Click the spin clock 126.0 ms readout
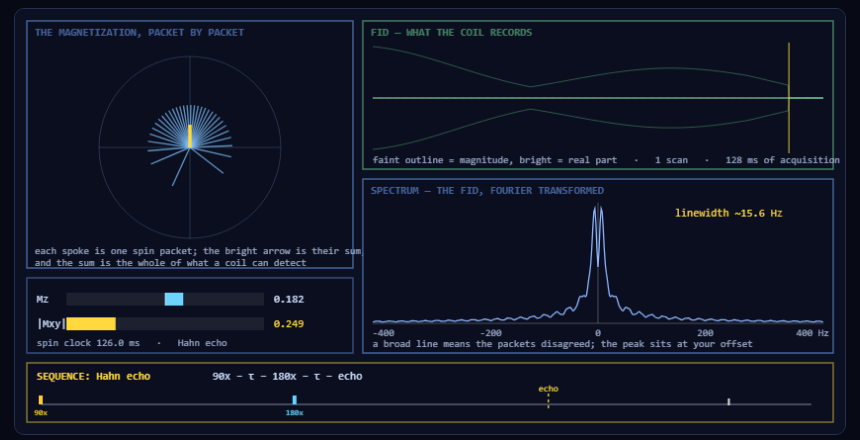This screenshot has height=440, width=860. [88, 343]
